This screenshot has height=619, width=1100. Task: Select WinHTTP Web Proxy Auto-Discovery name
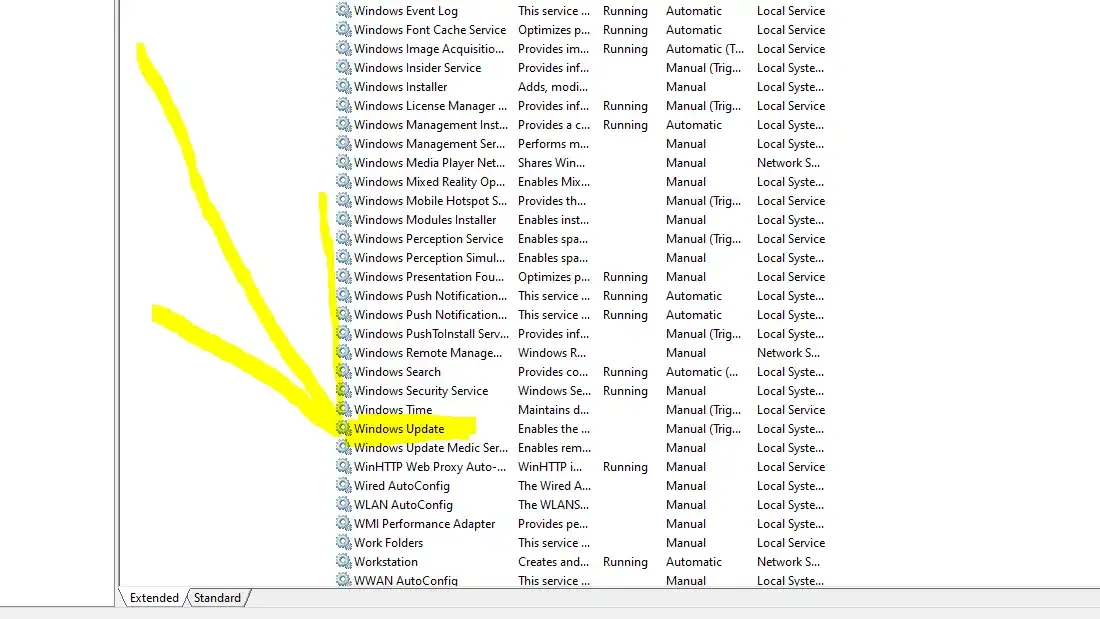(x=430, y=467)
